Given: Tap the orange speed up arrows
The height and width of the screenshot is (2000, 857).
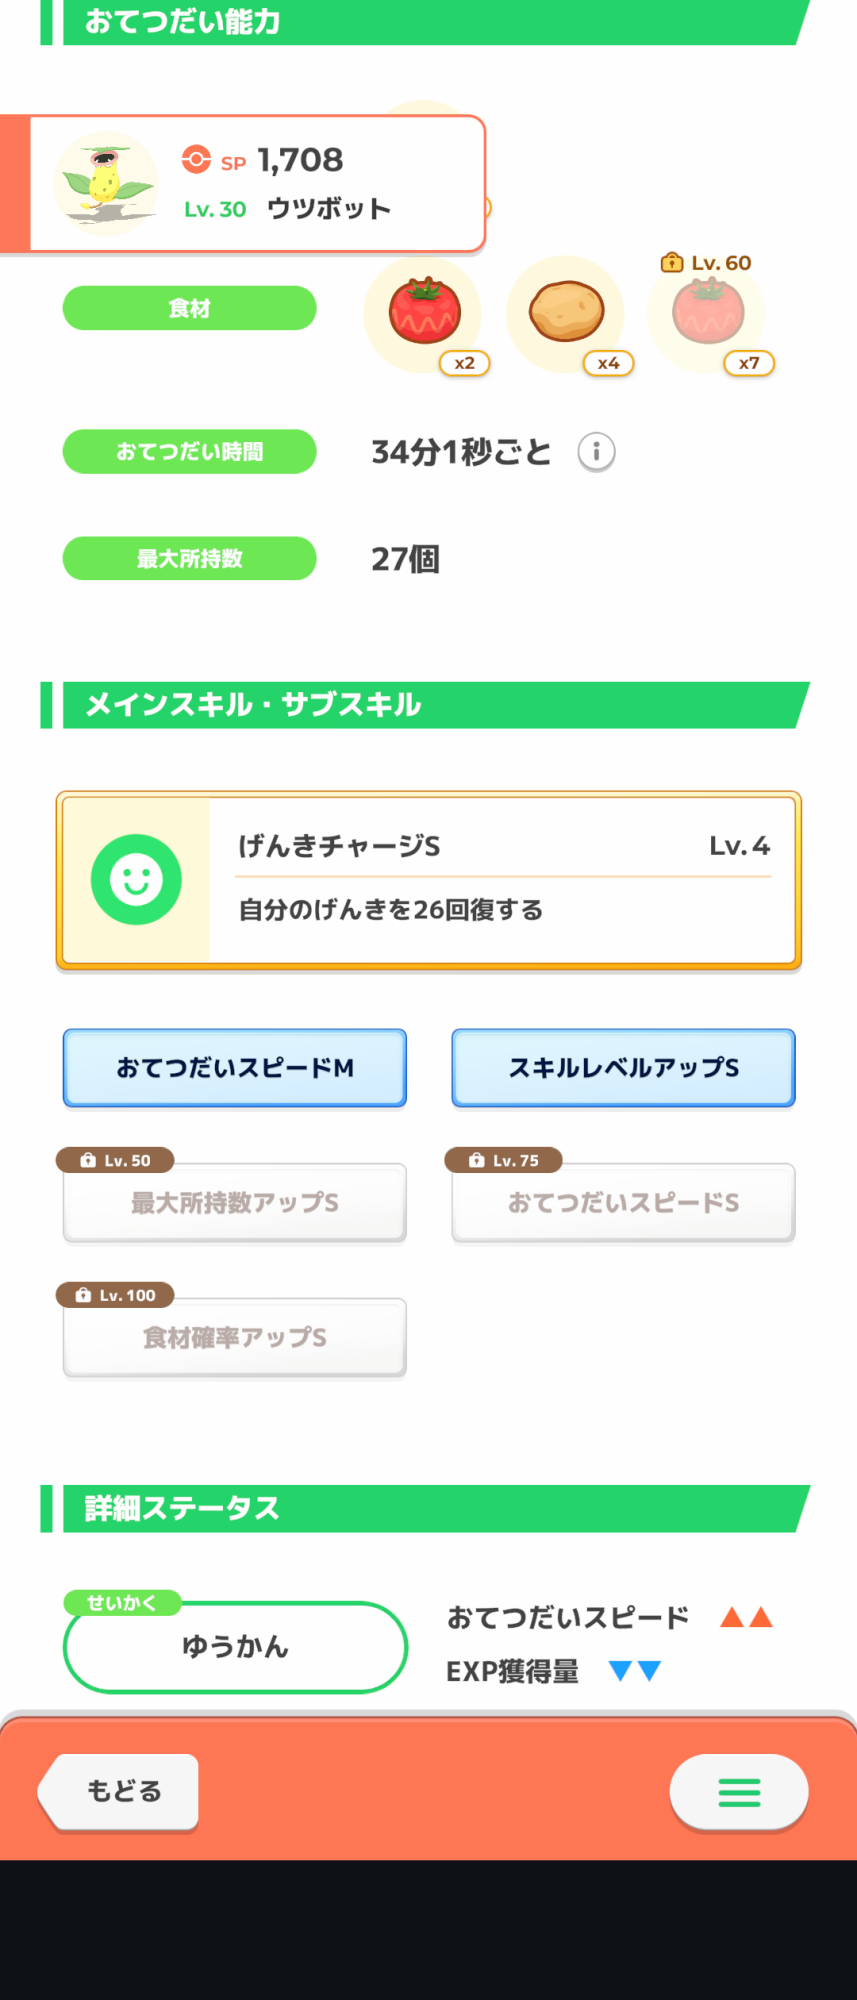Looking at the screenshot, I should click(746, 1617).
